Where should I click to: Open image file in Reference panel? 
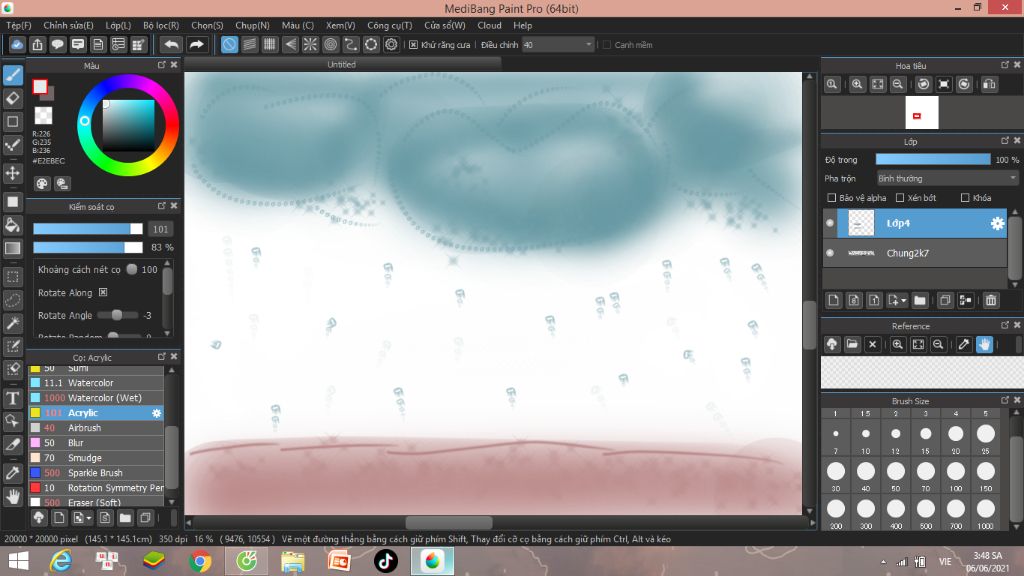tap(852, 344)
